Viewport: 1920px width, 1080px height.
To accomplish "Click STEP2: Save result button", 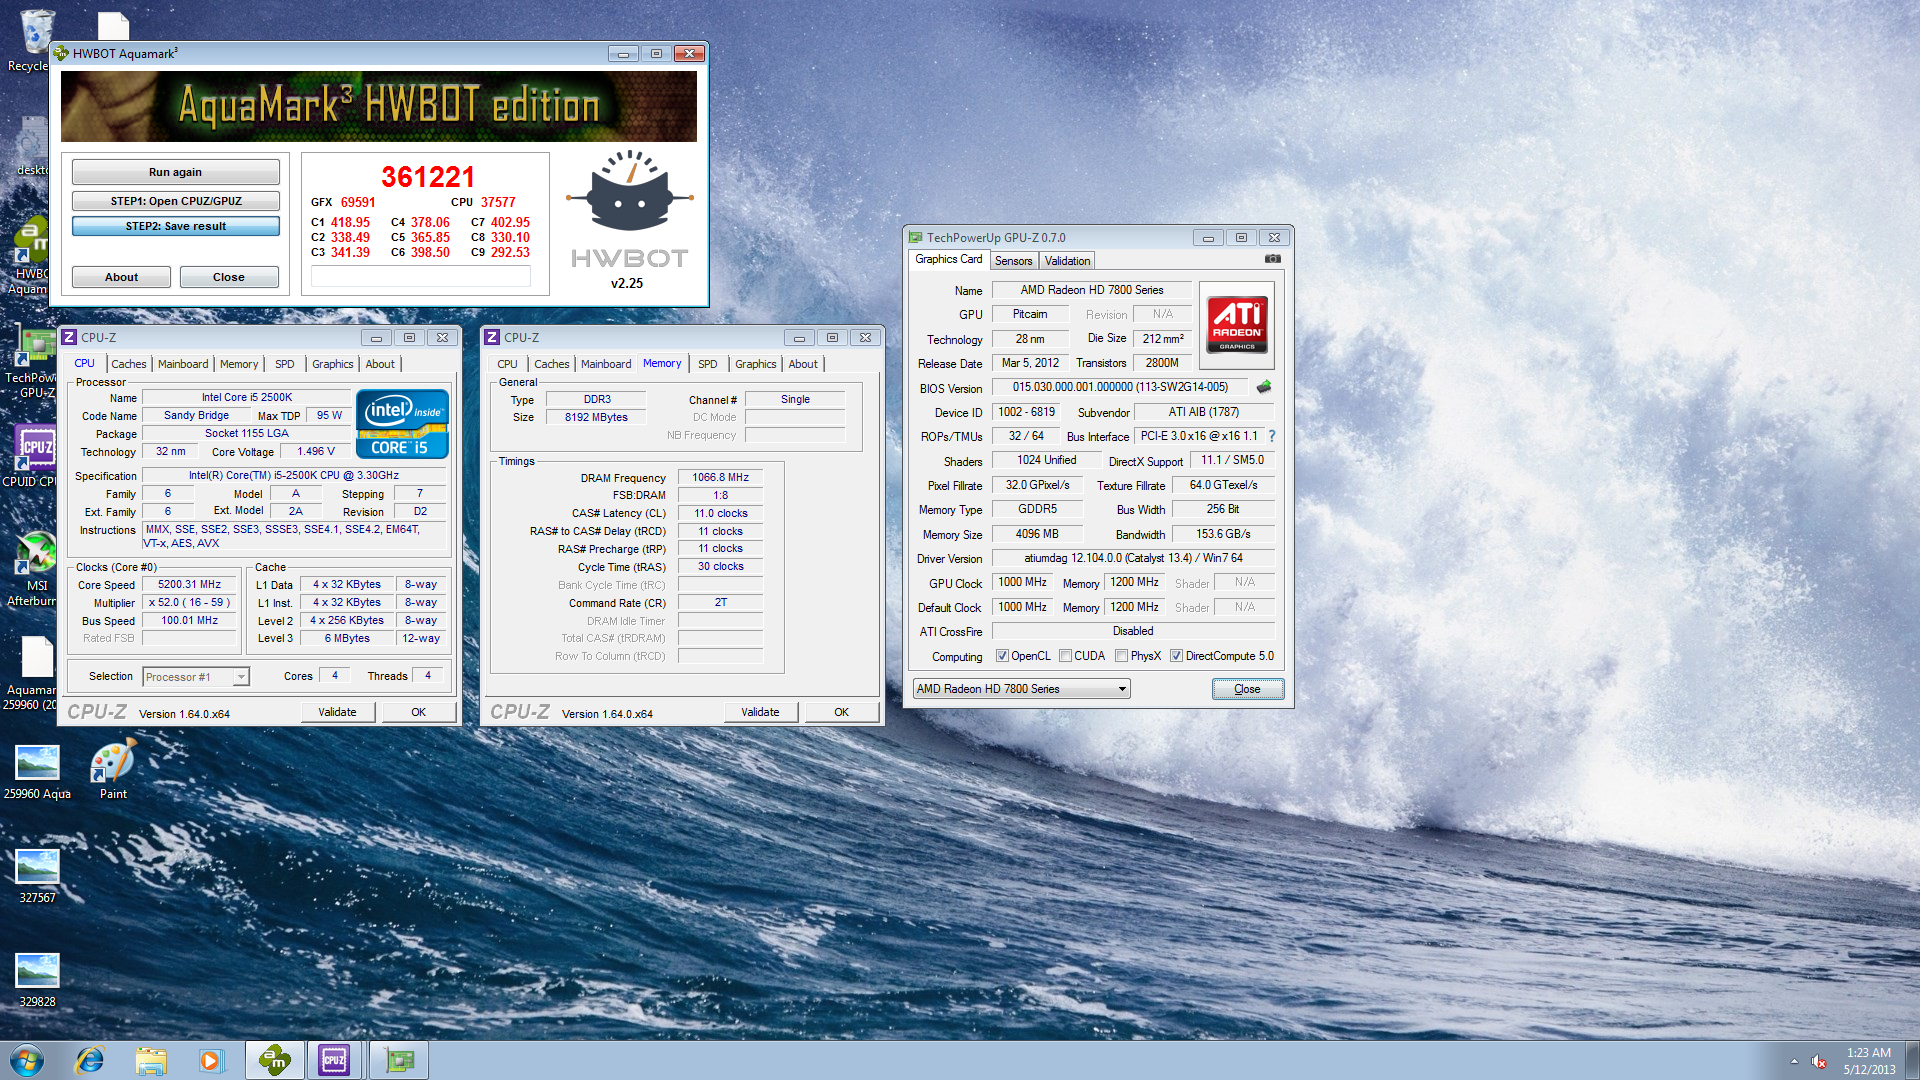I will [x=175, y=226].
